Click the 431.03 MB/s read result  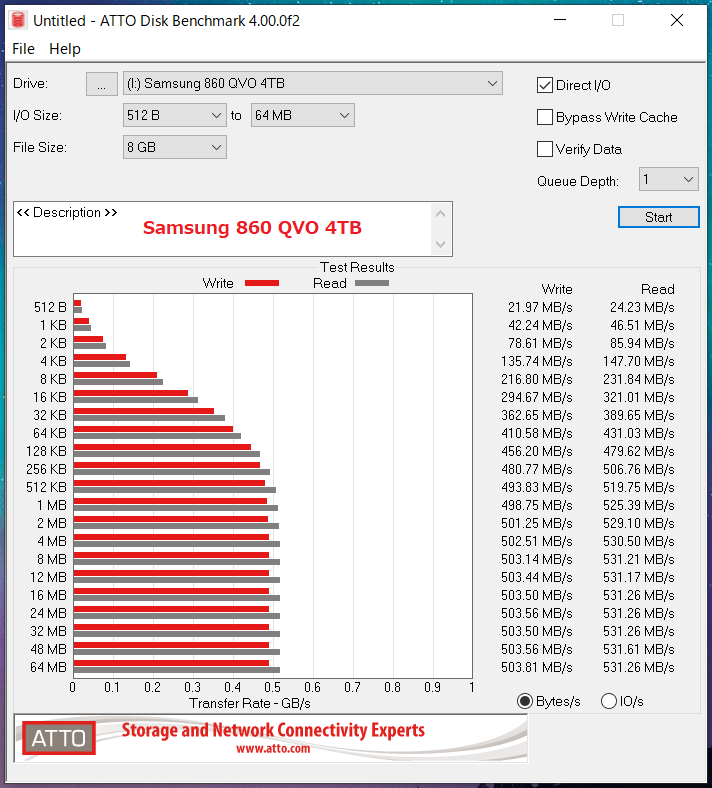tap(639, 433)
